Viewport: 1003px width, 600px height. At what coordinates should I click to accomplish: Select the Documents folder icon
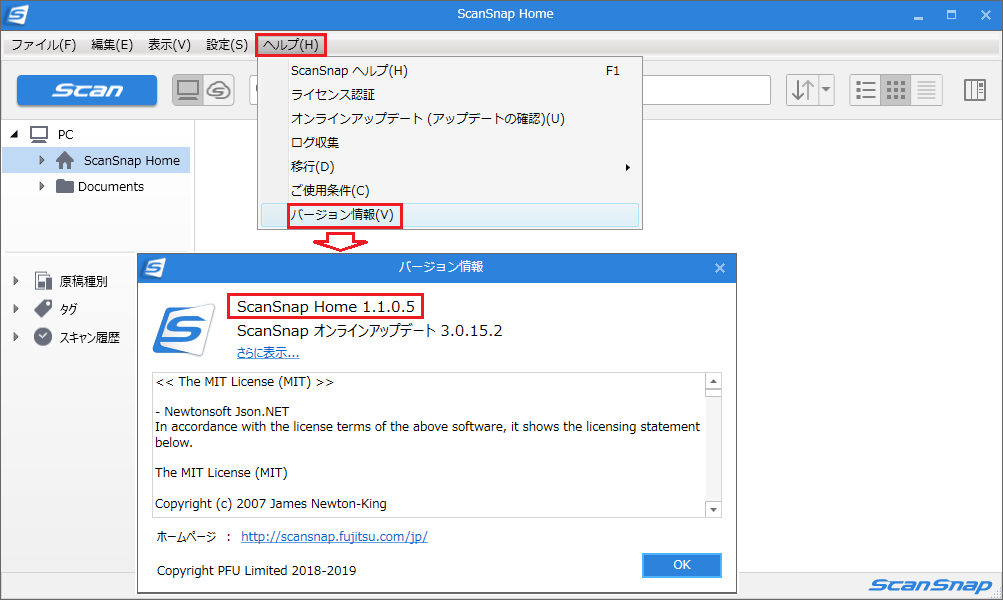pos(65,186)
